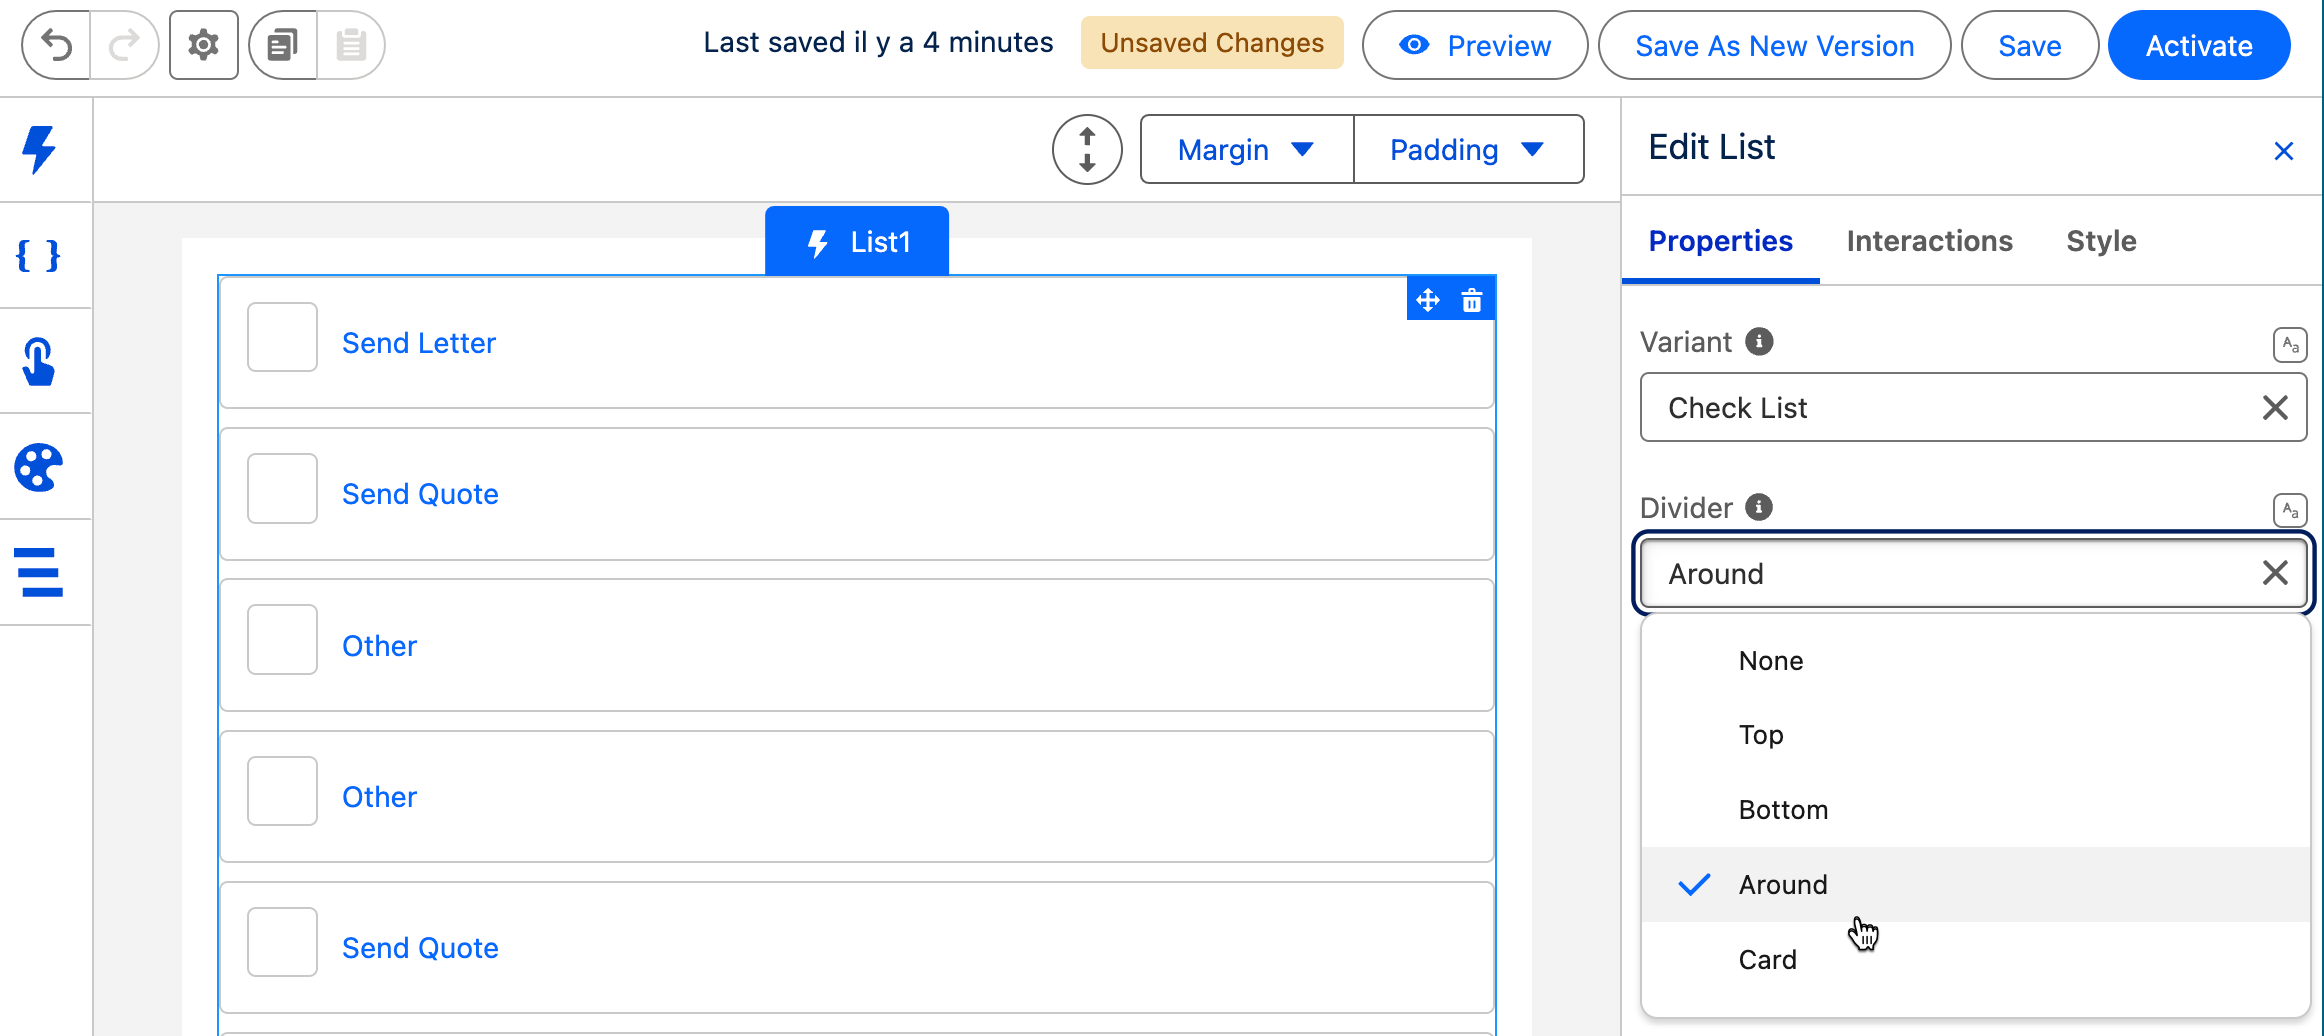Click the undo arrow icon

pos(57,45)
